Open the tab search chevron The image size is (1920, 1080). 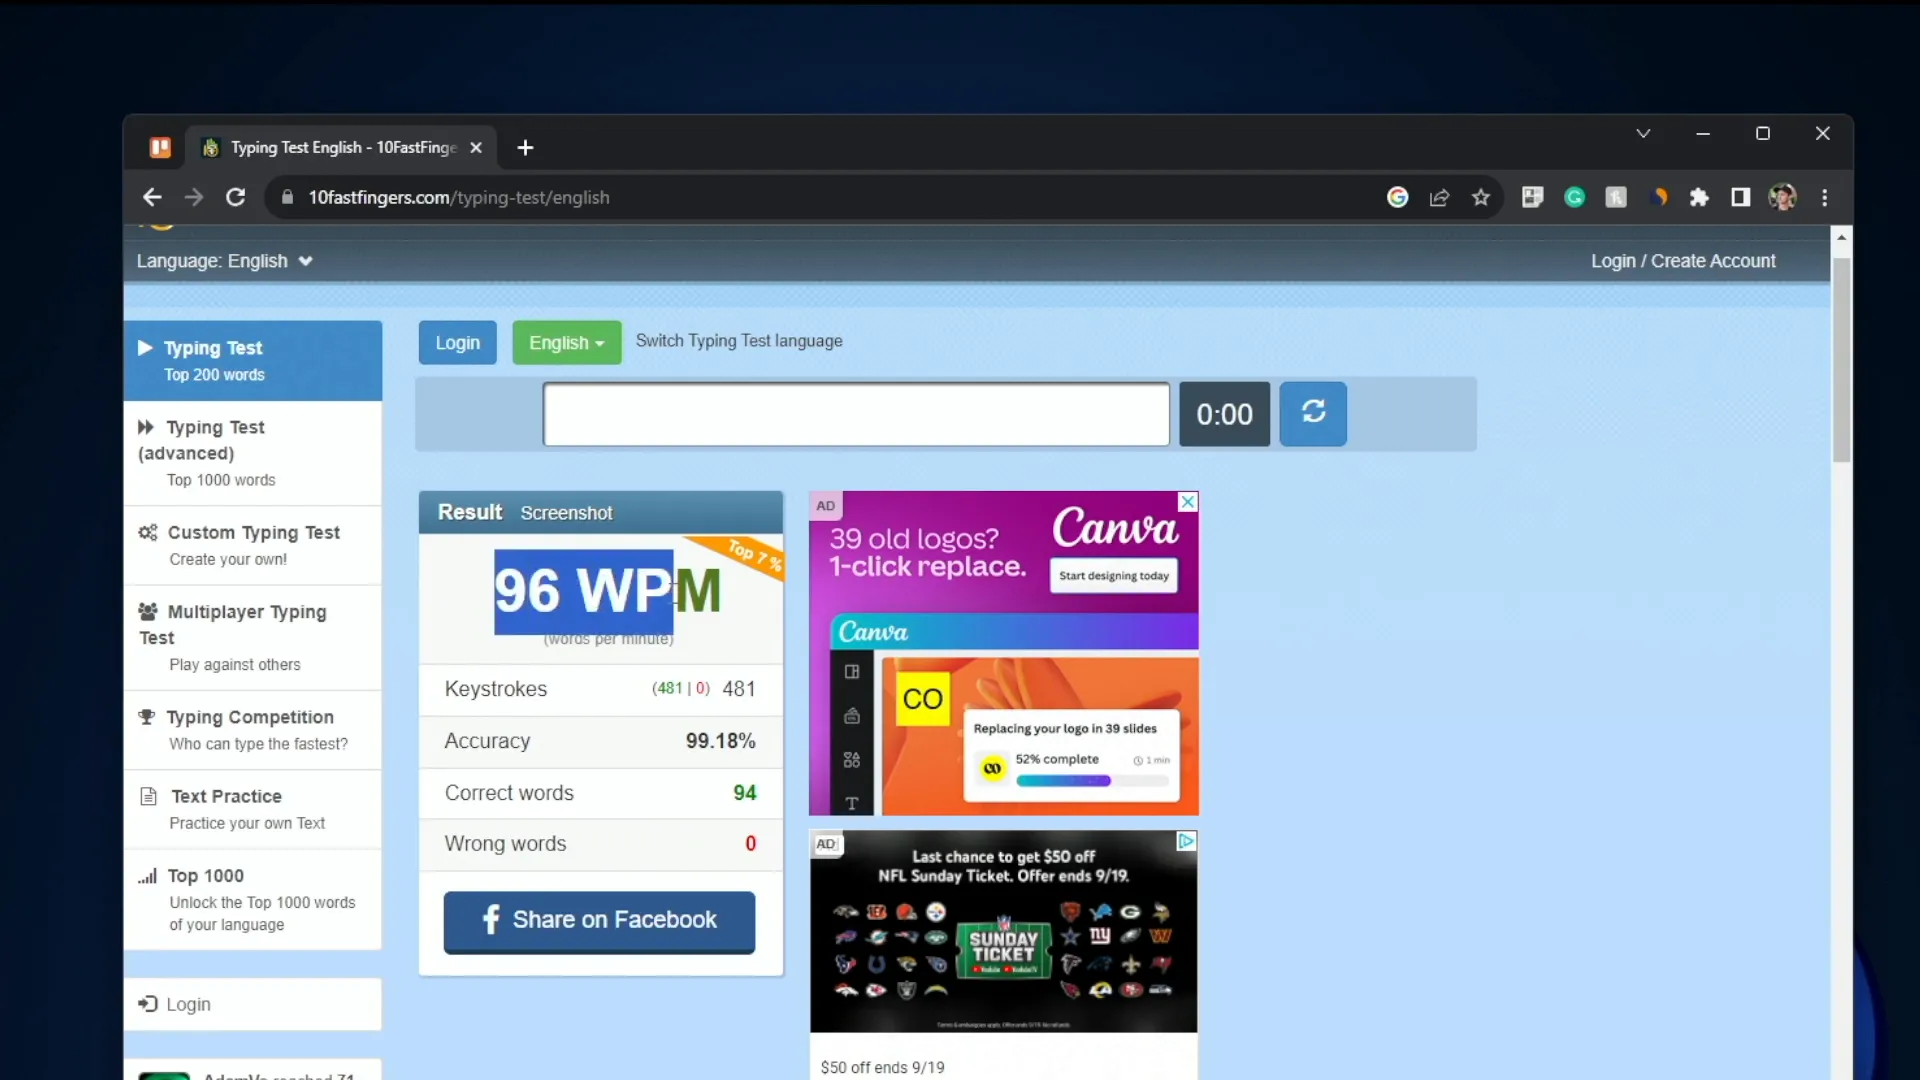[x=1643, y=134]
